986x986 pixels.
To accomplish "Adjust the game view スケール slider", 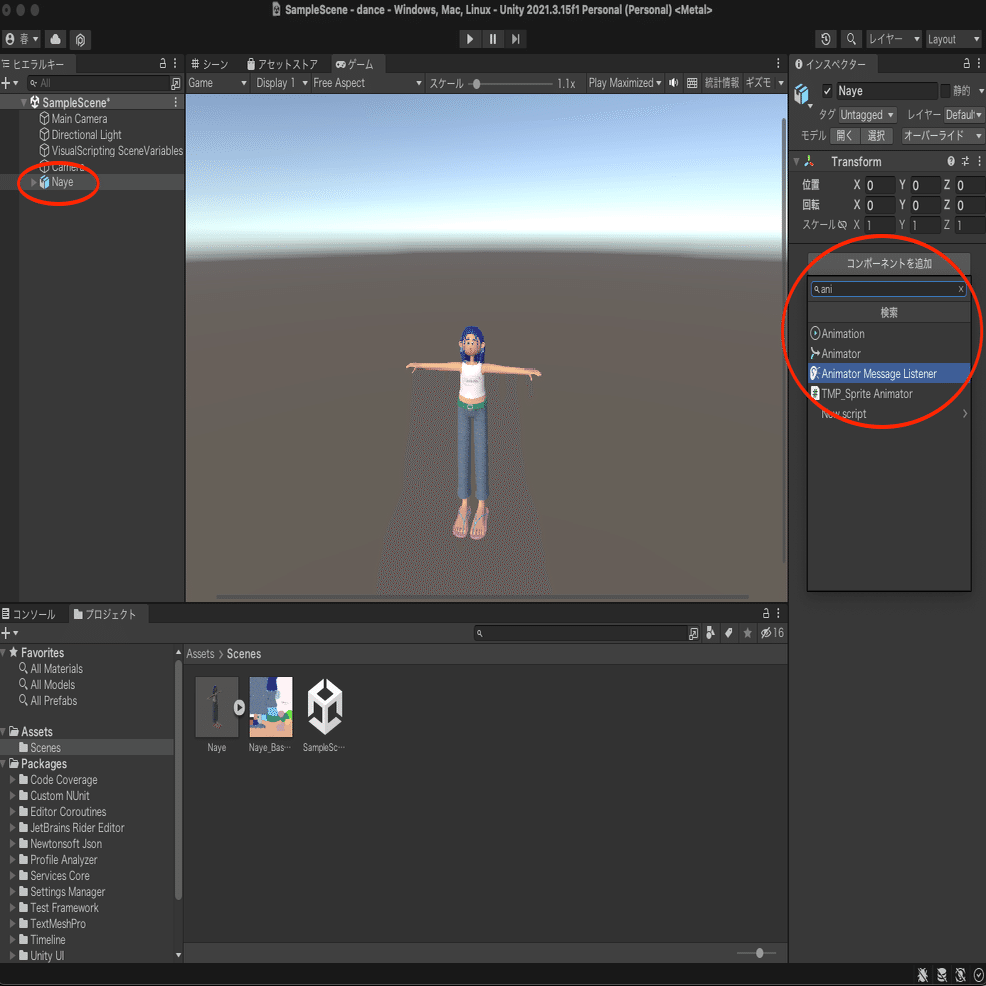I will coord(477,84).
